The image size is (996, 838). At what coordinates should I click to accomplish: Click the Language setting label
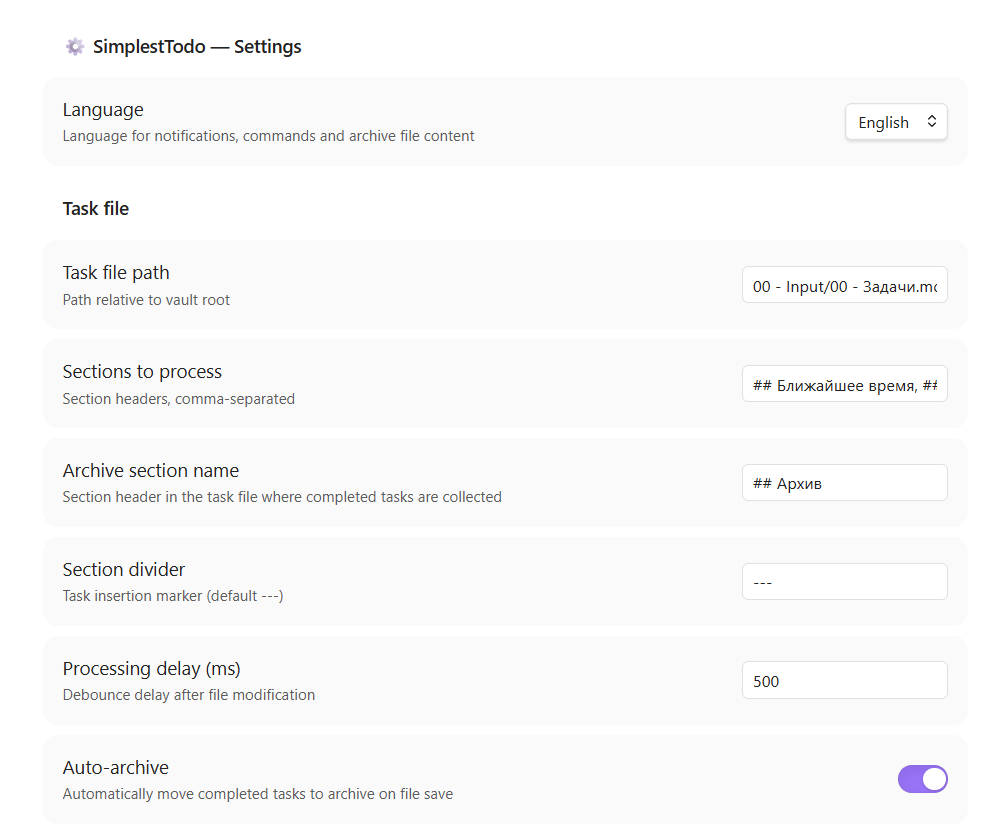(103, 110)
